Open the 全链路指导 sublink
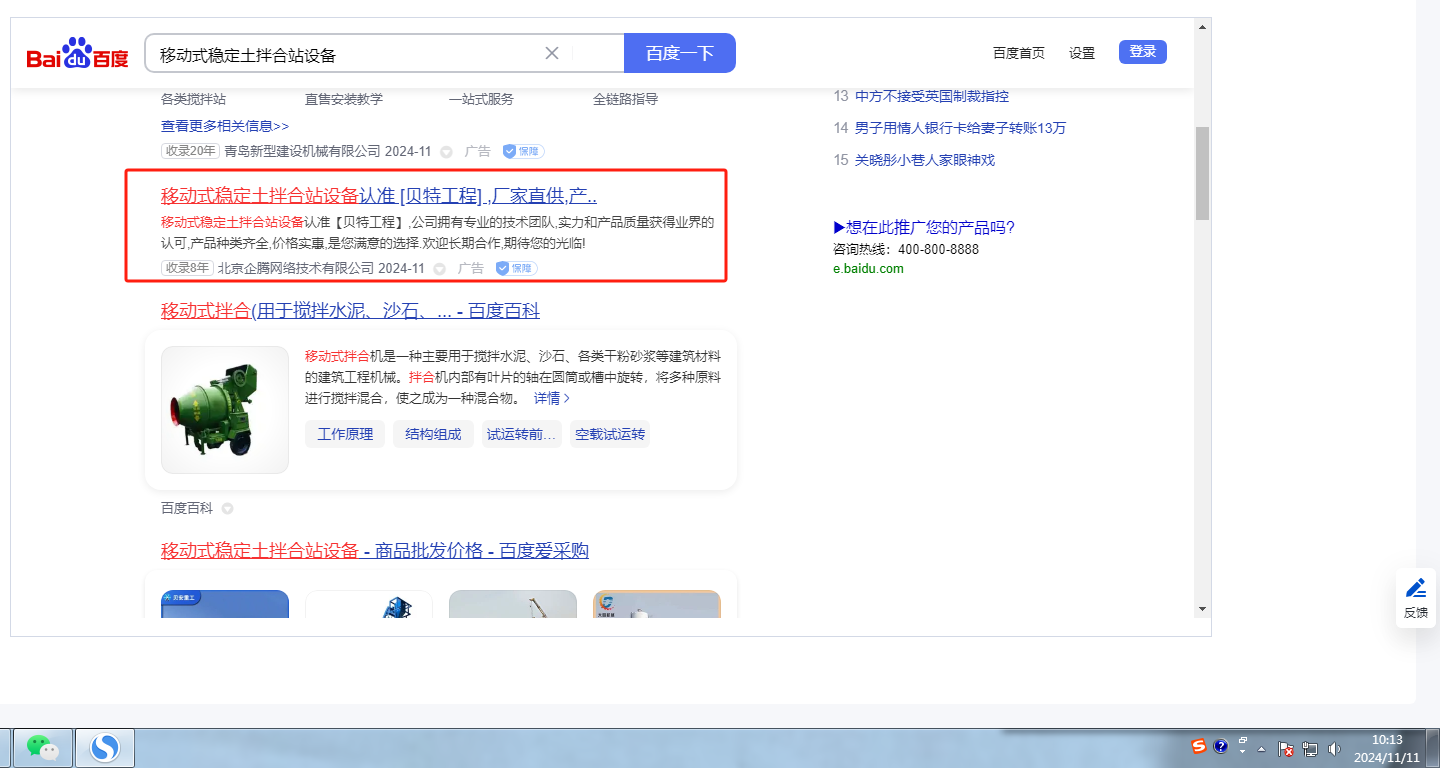Screen dimensions: 1440x768 (625, 99)
